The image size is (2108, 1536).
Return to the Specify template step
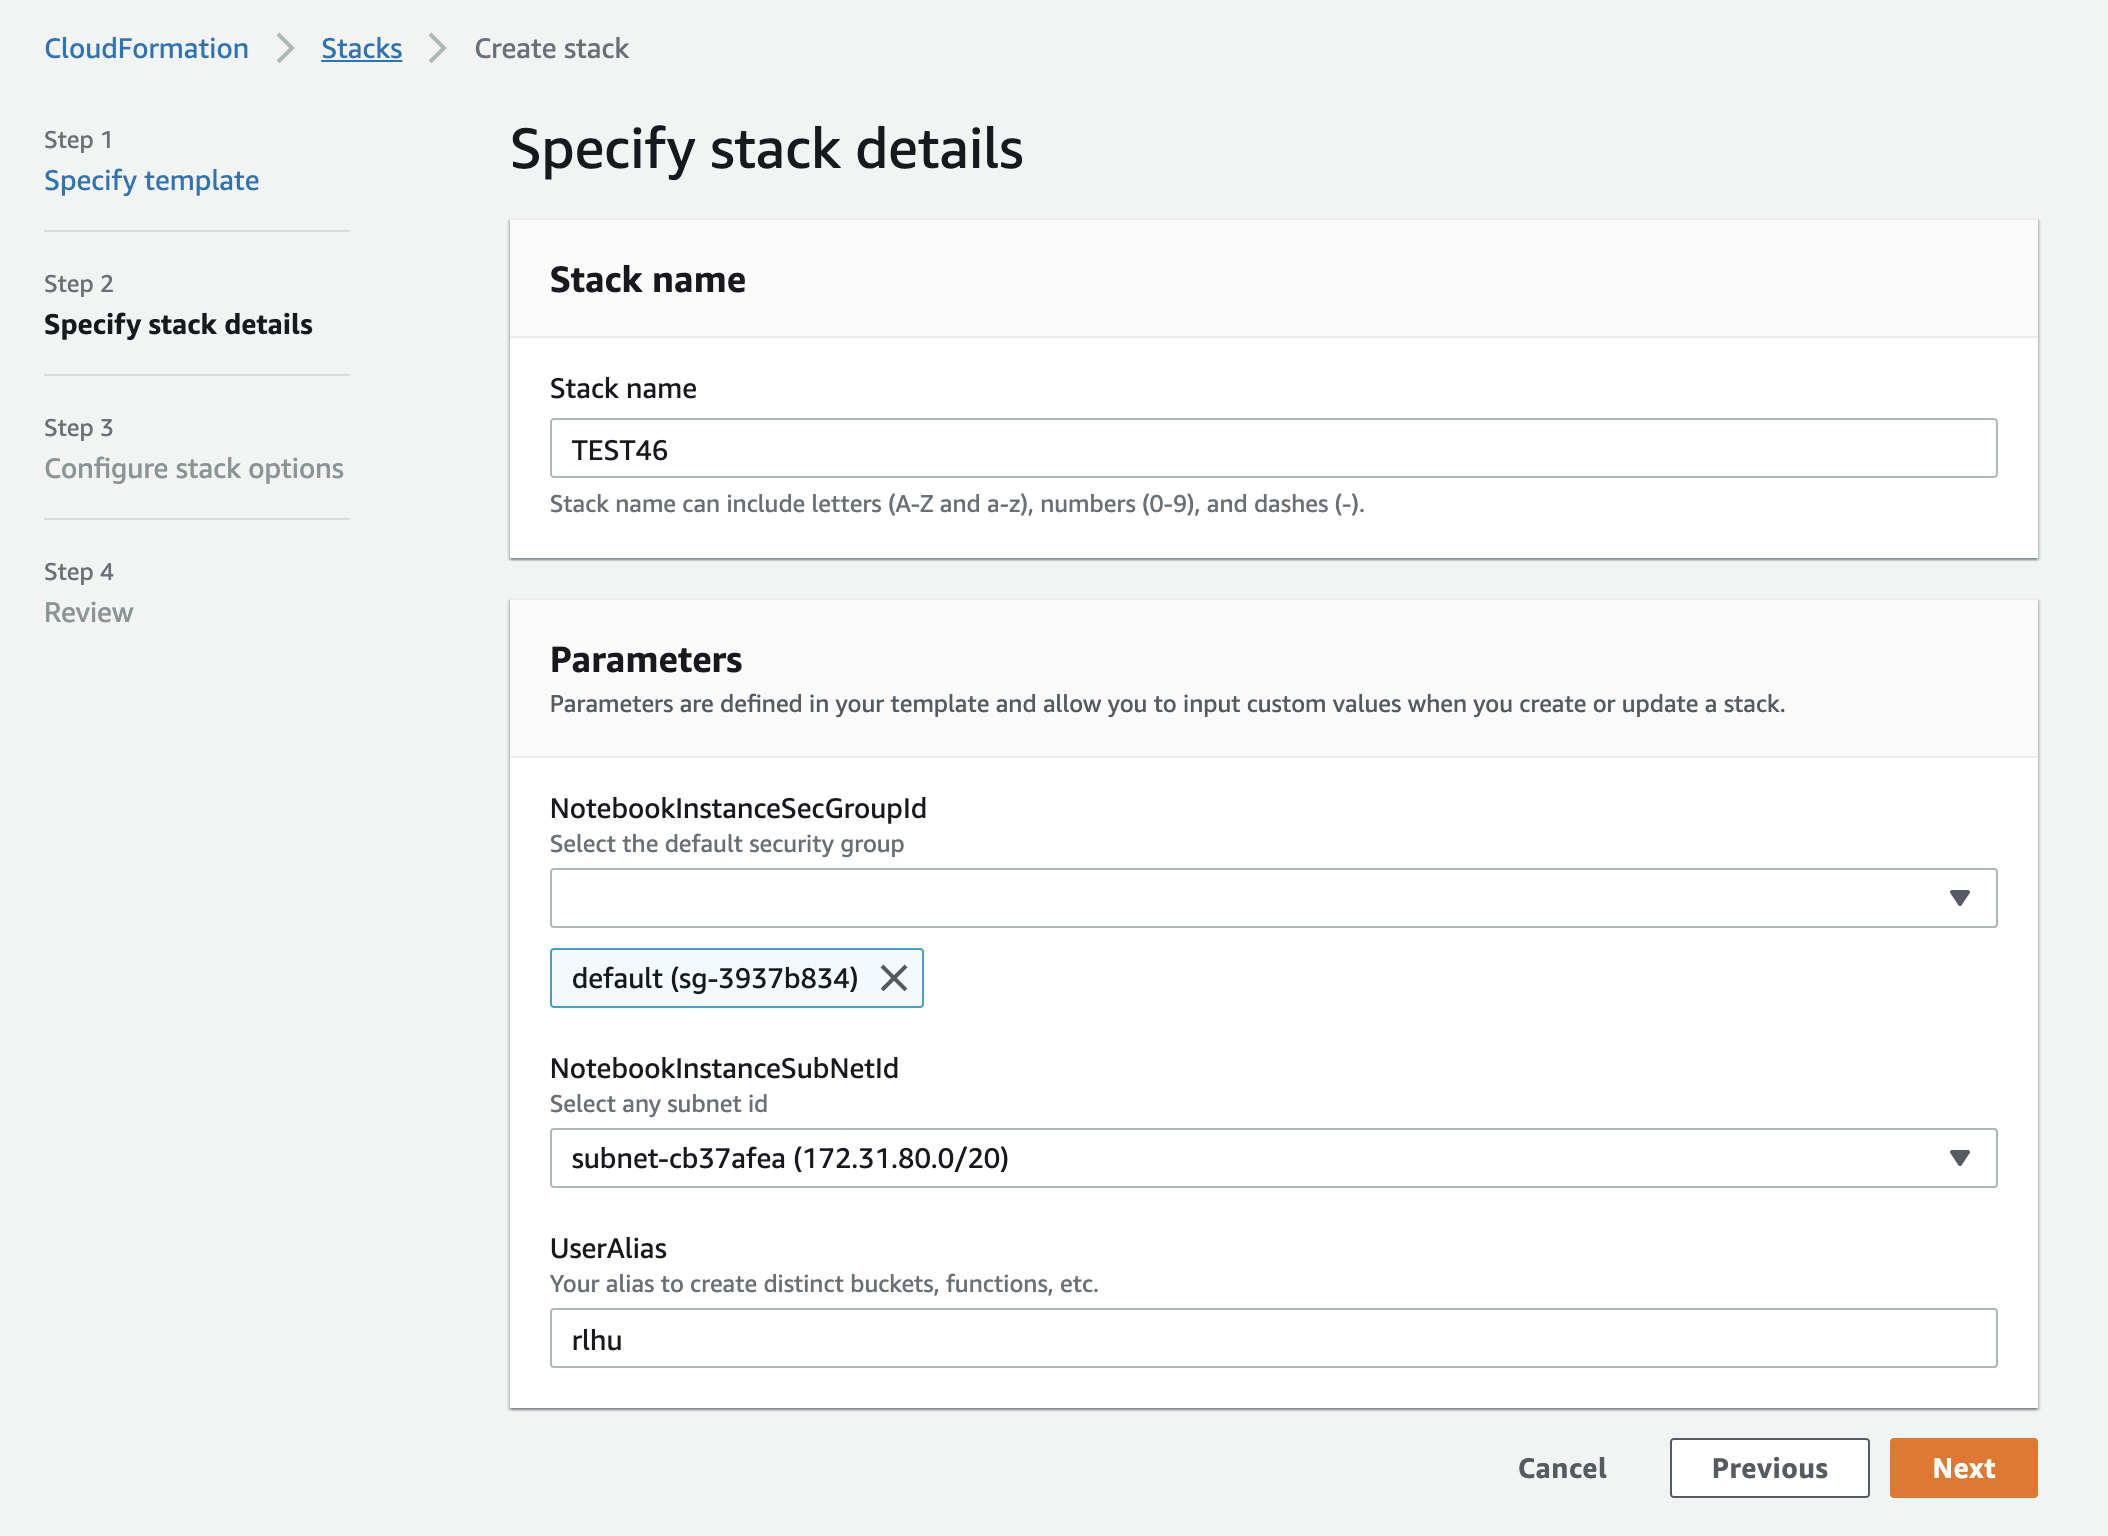(x=151, y=180)
